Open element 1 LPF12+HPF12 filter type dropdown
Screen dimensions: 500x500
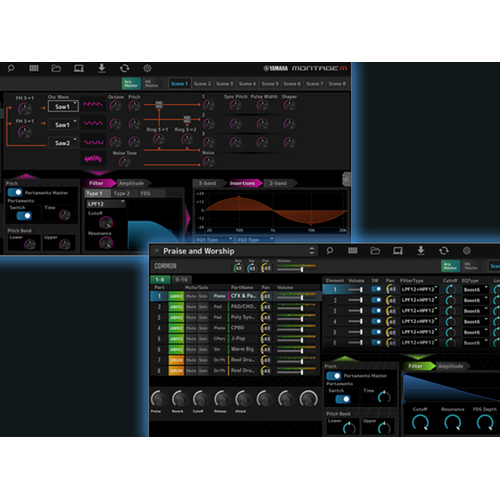[x=419, y=289]
